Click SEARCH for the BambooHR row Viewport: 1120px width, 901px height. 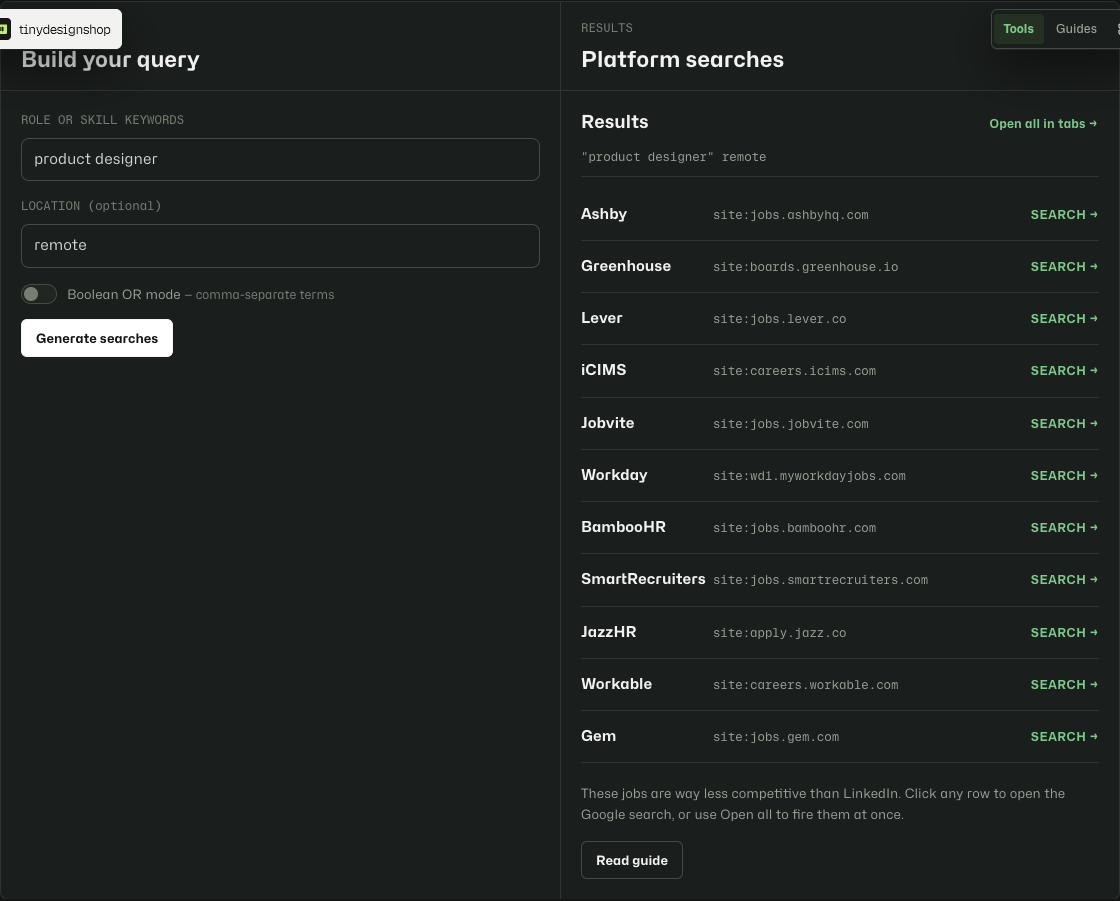[1064, 528]
